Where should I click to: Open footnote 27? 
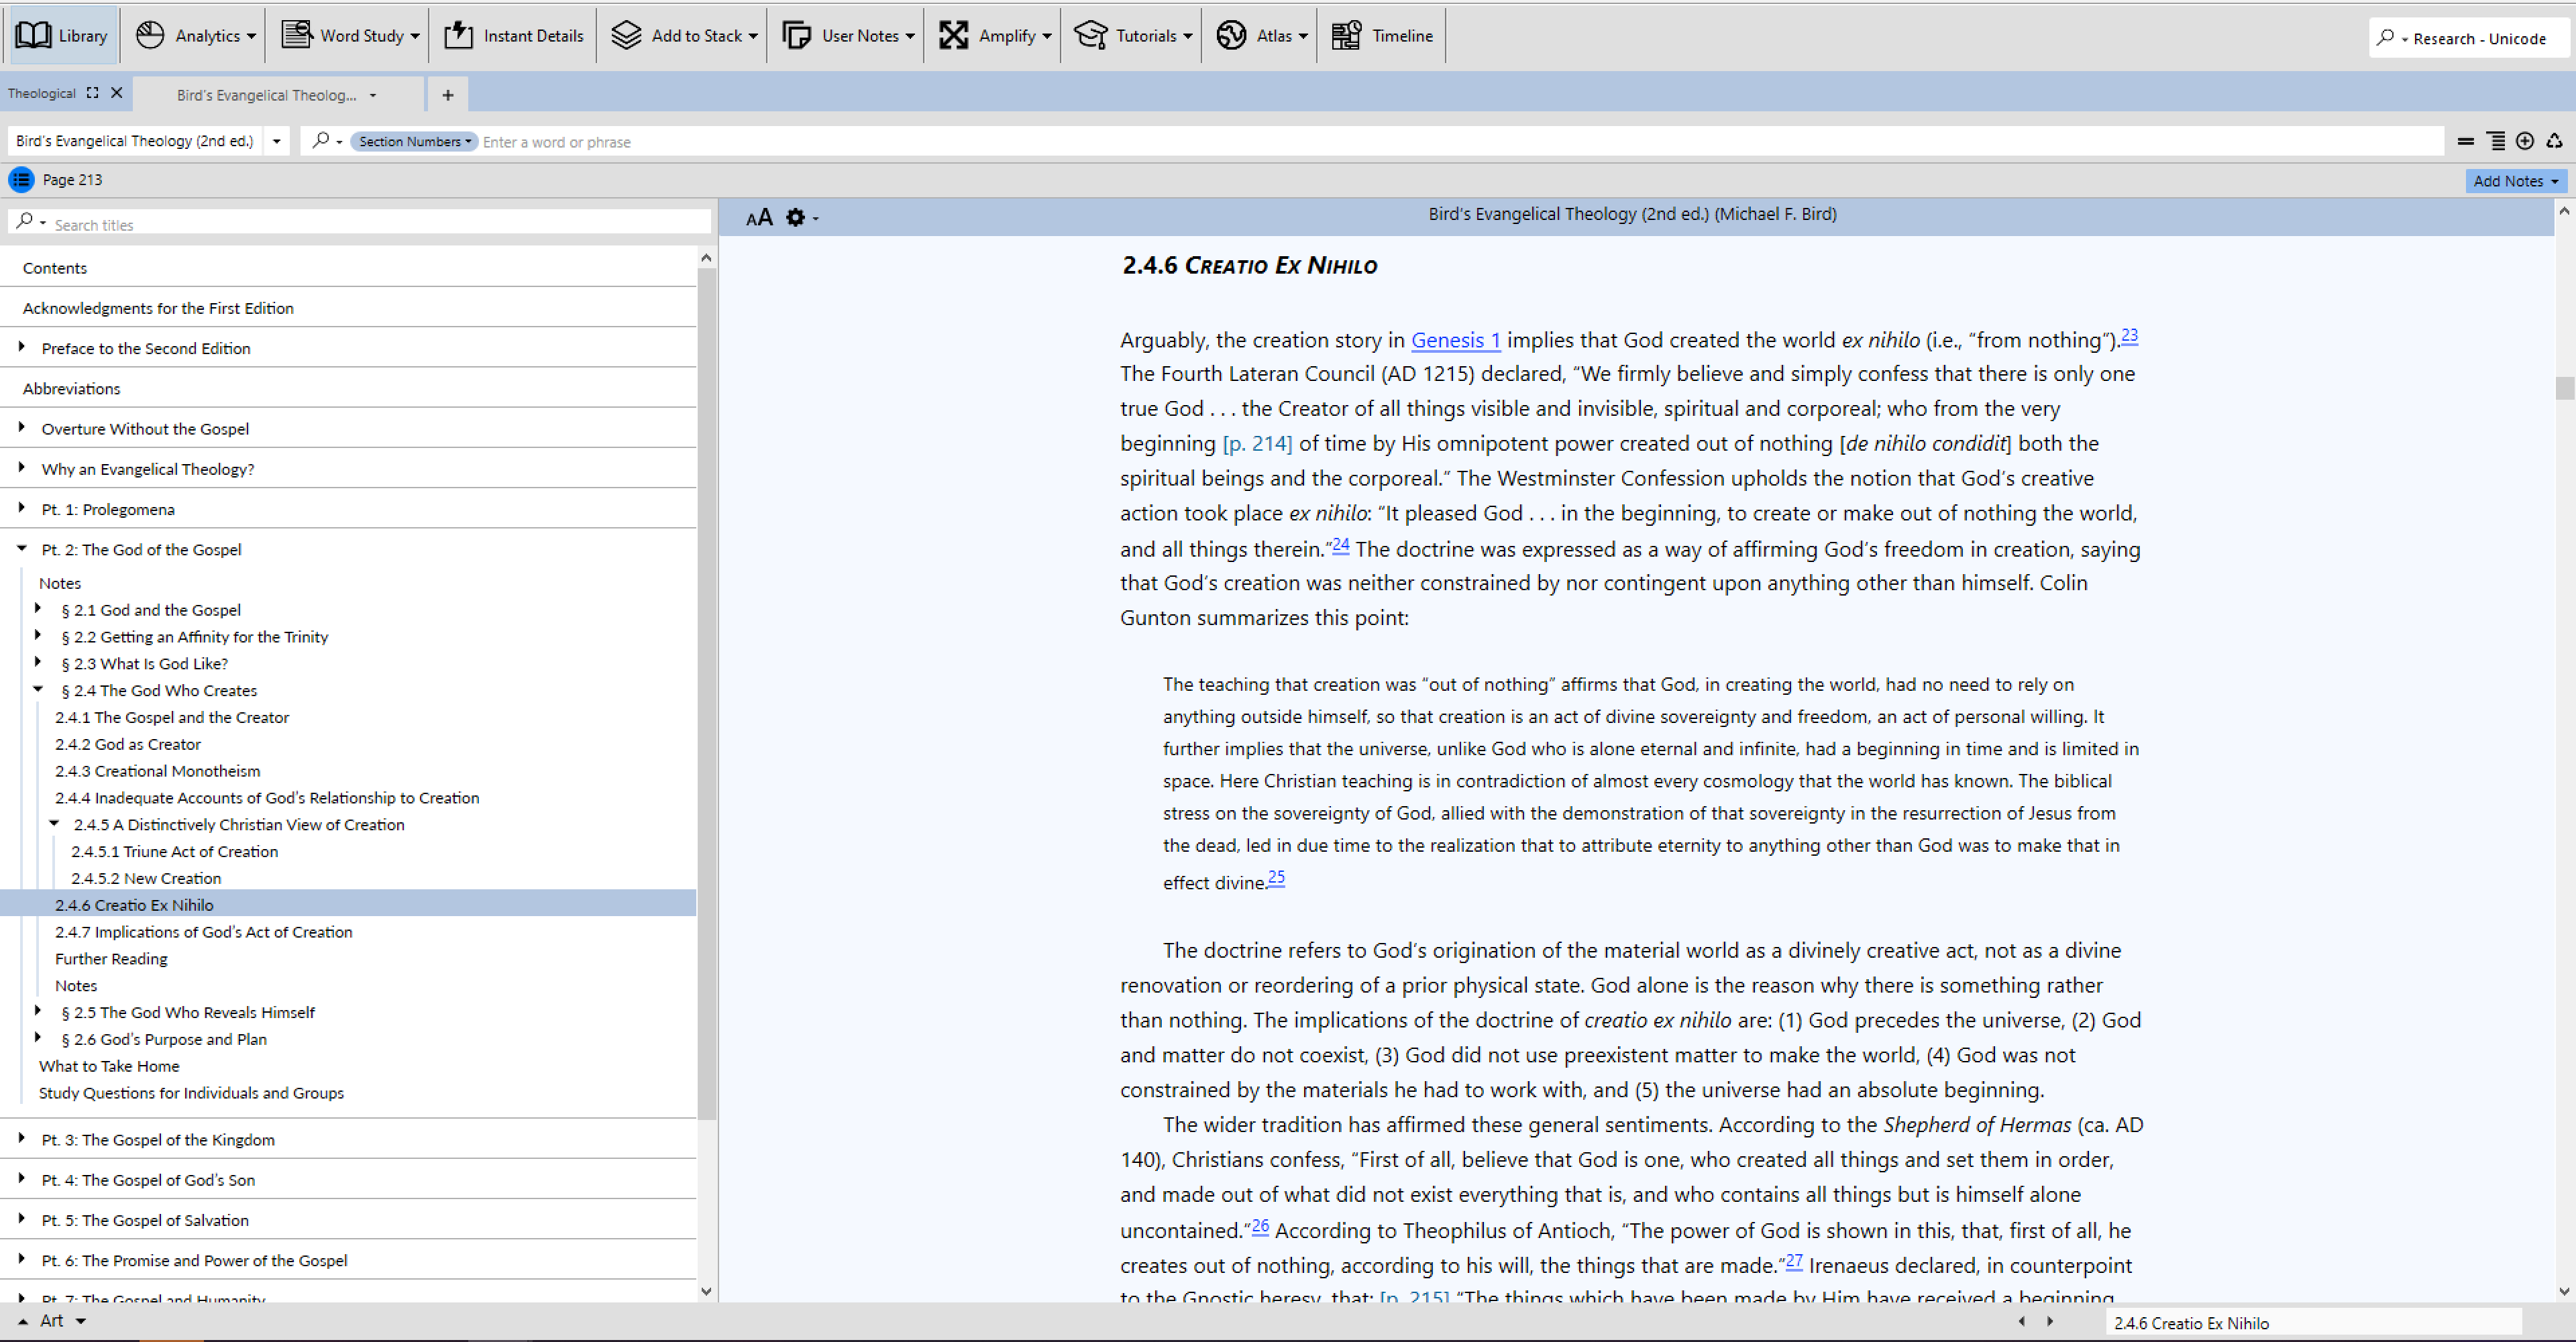[1794, 1260]
